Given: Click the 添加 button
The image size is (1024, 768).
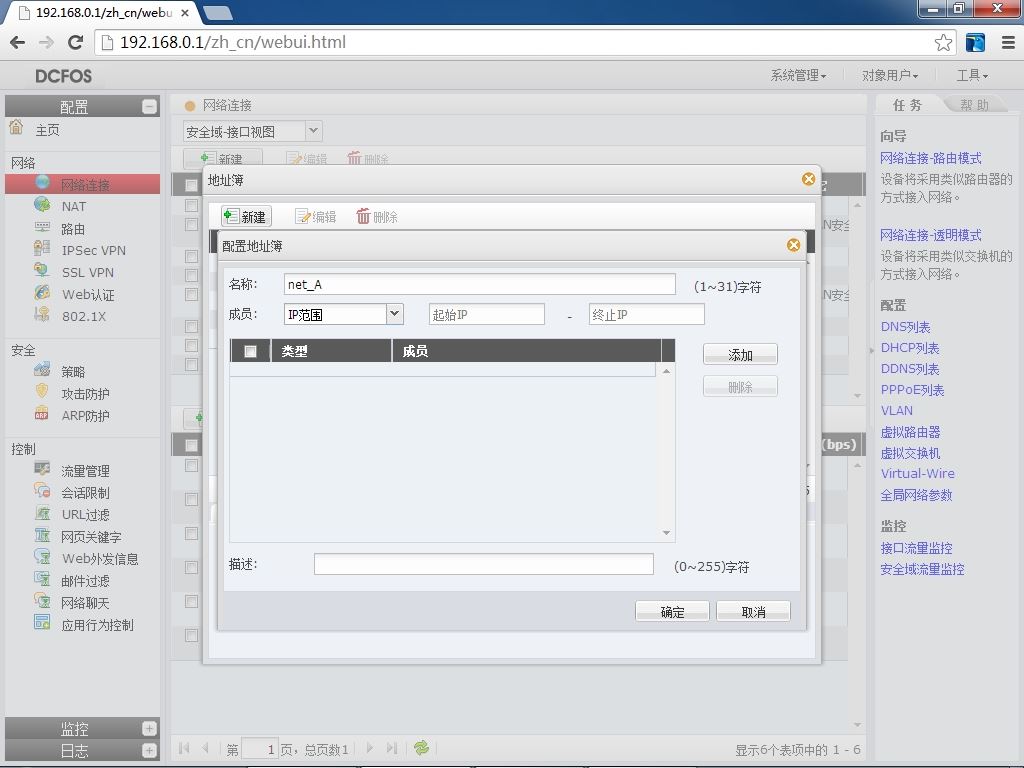Looking at the screenshot, I should tap(740, 355).
